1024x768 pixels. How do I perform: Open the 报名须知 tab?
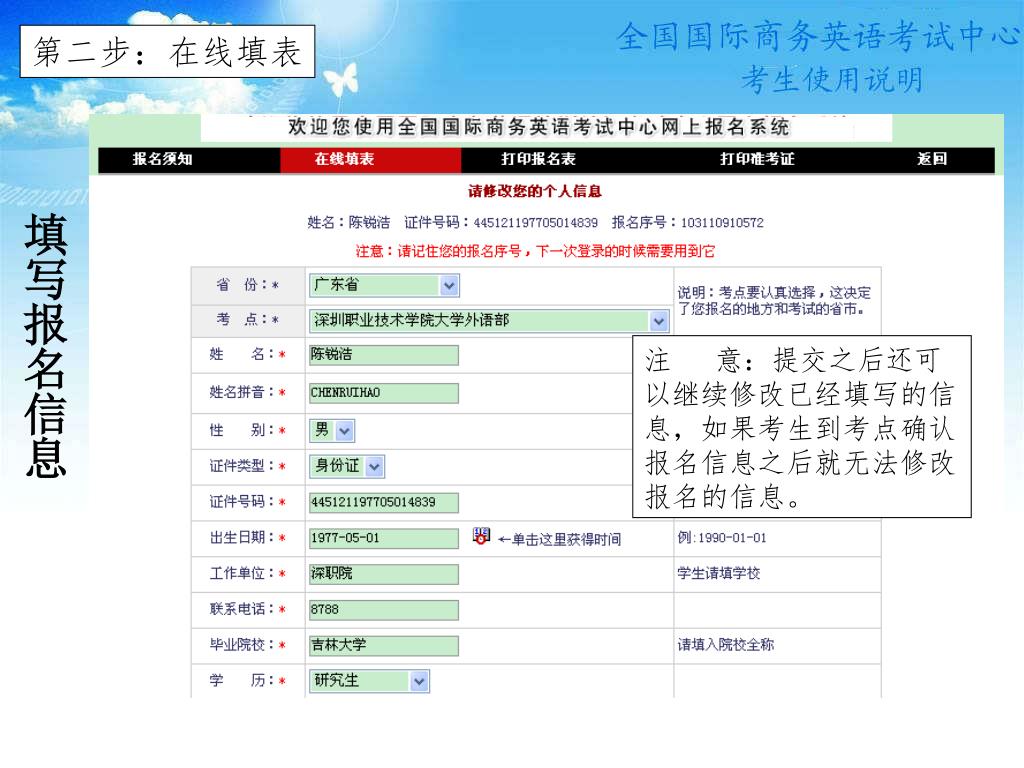click(163, 159)
